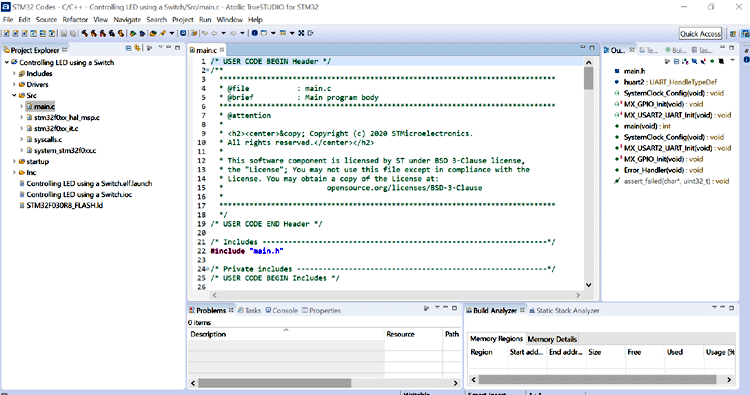The image size is (750, 395).
Task: Expand the Drivers folder
Action: tap(14, 84)
